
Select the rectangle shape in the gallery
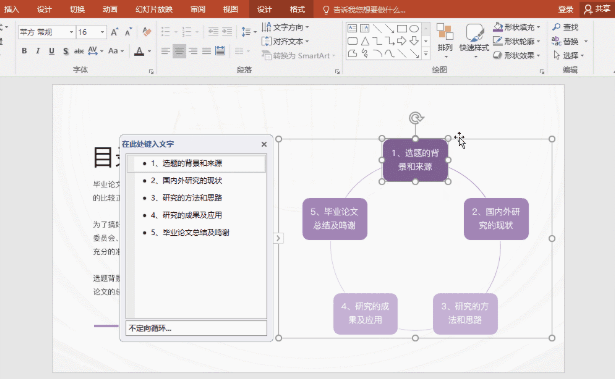[402, 29]
